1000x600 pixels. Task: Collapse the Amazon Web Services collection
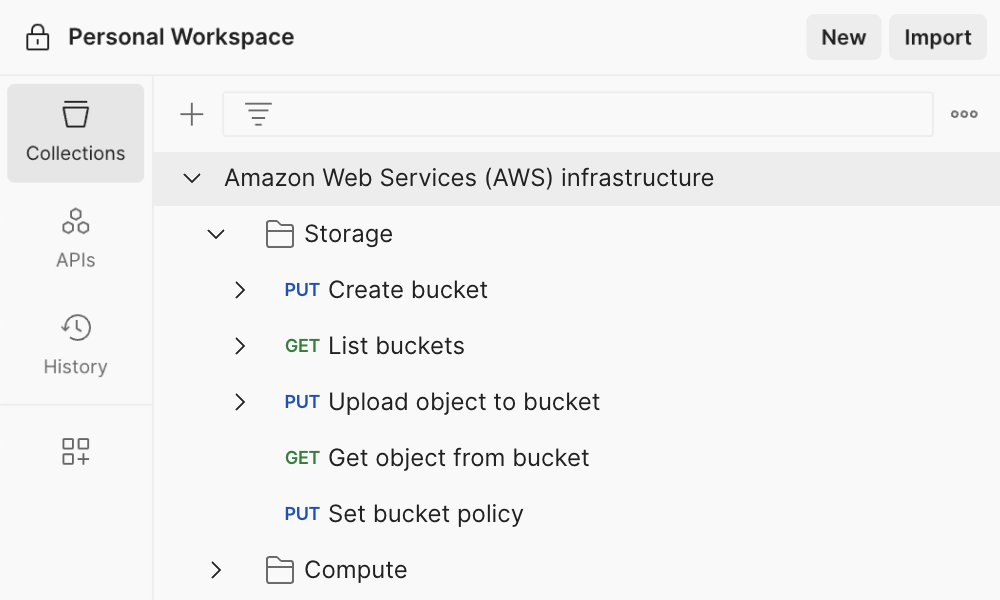coord(190,178)
